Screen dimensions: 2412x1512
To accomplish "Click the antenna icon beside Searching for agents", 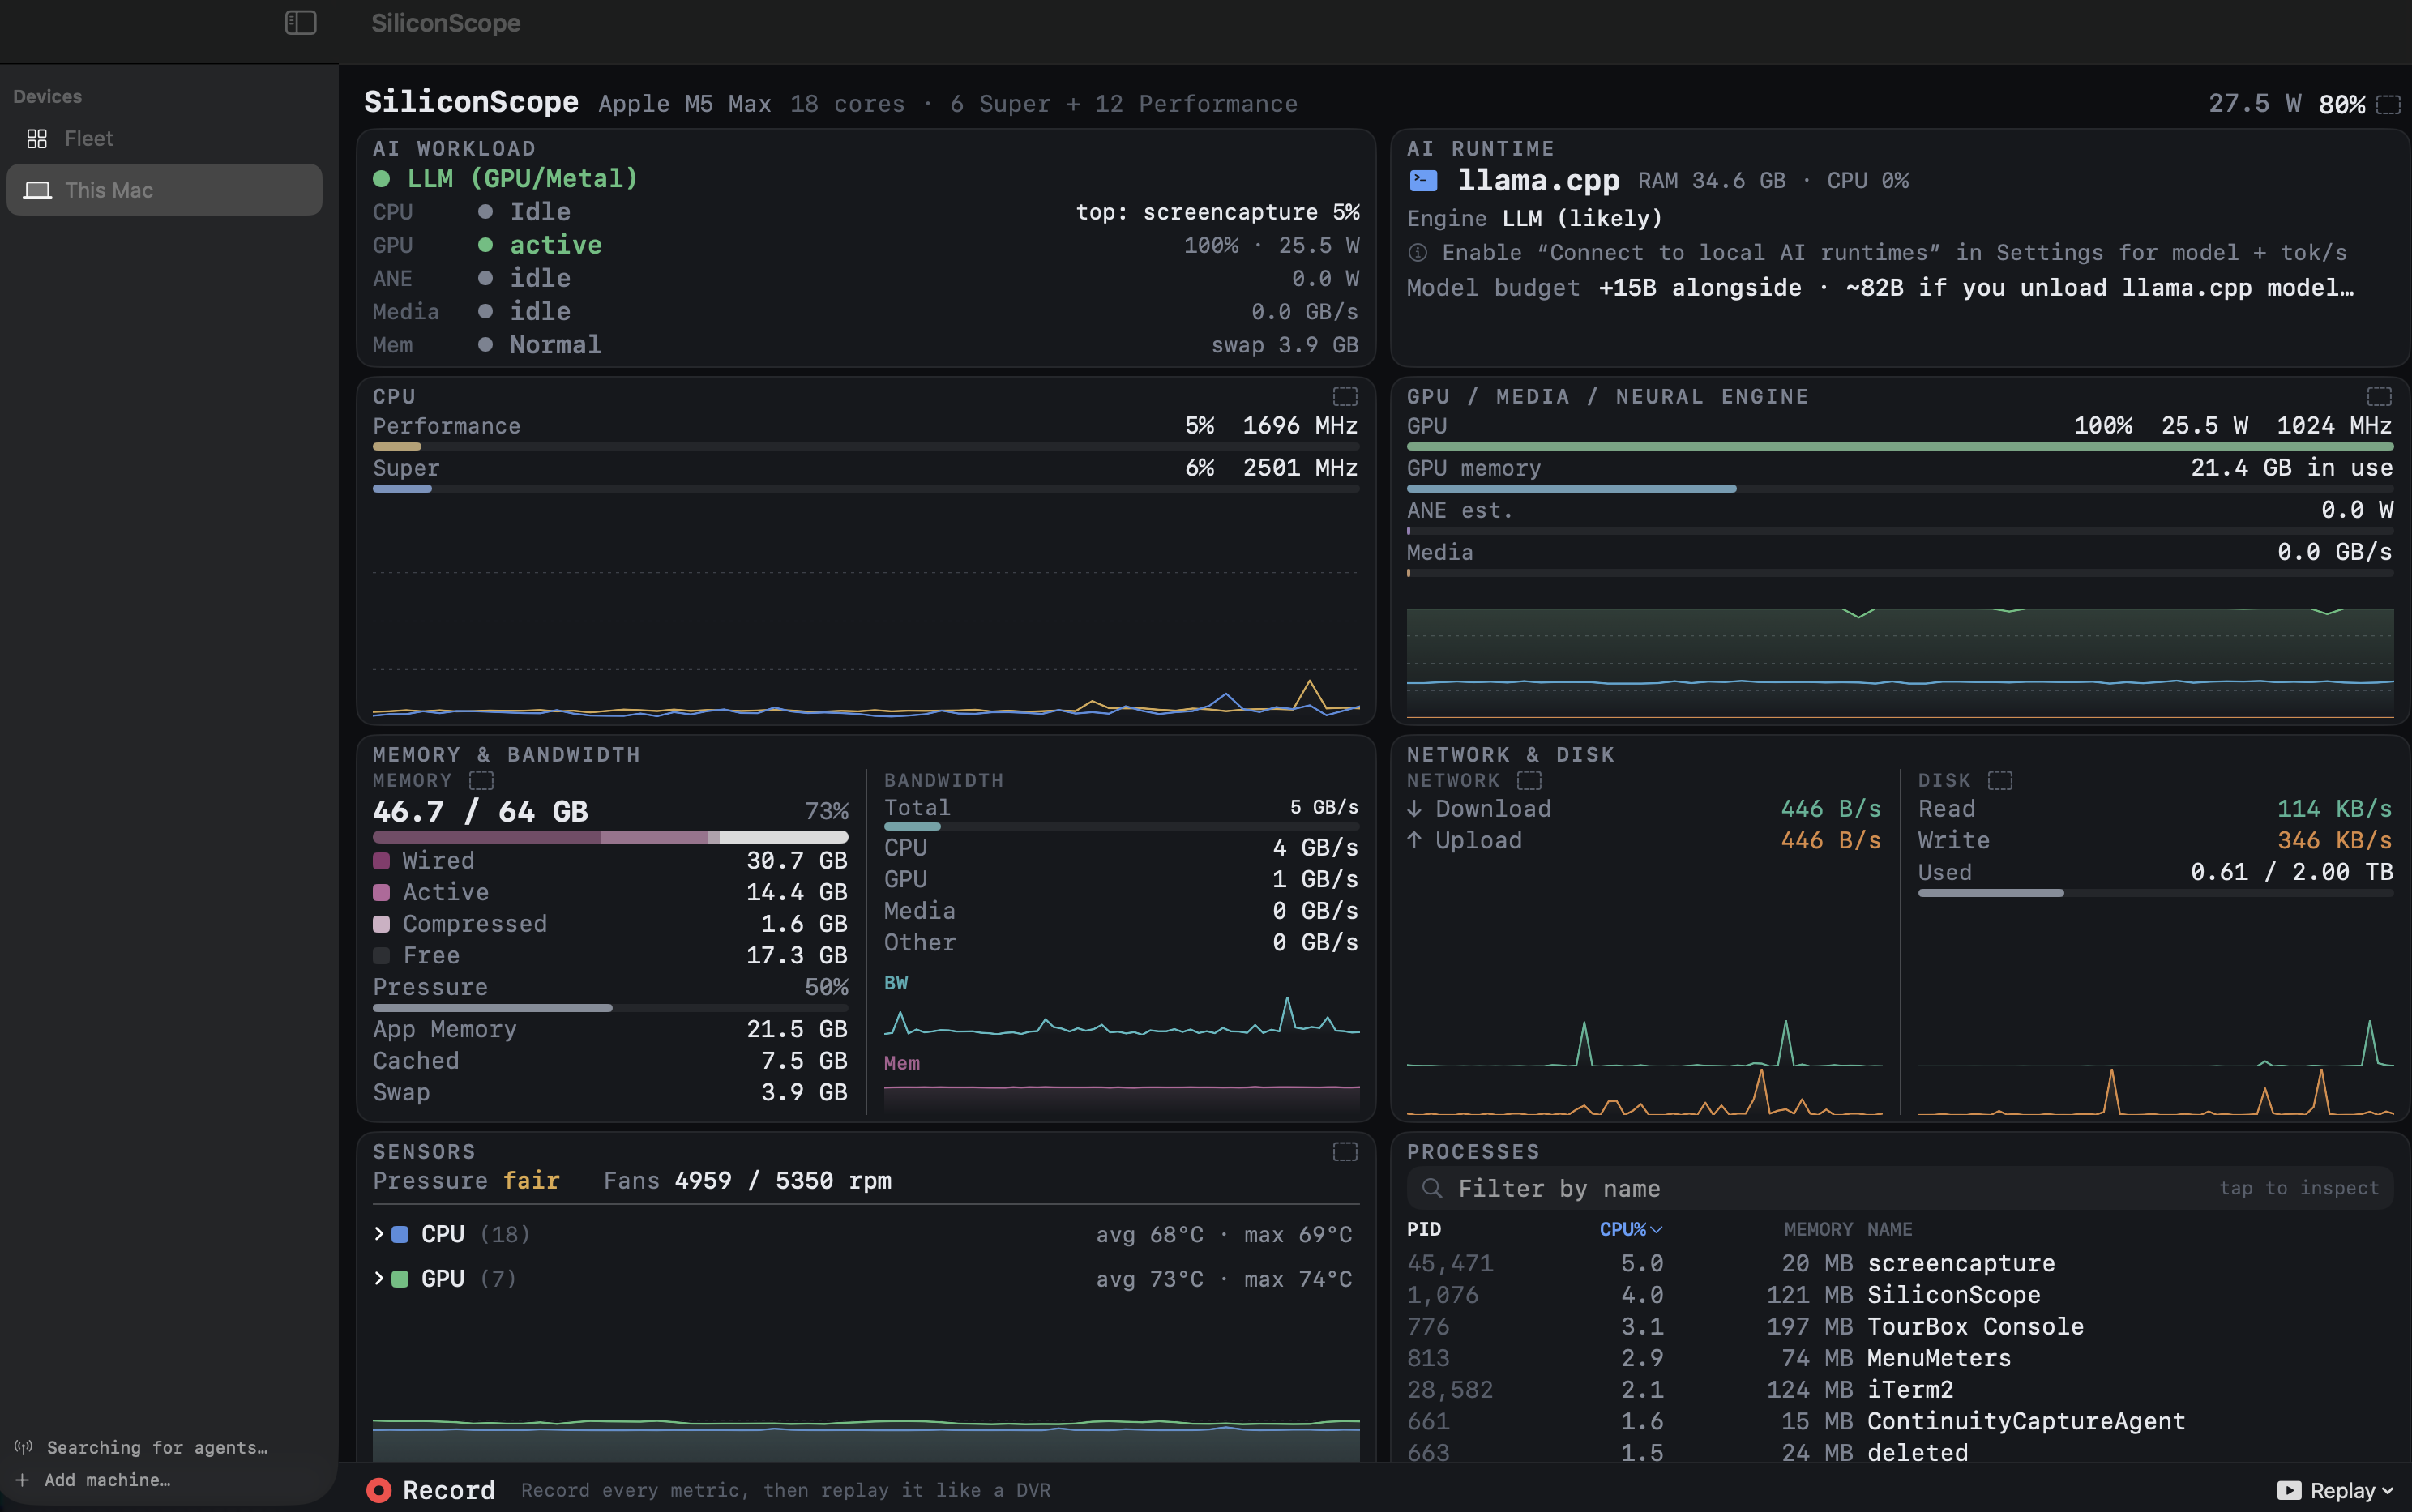I will pos(23,1447).
